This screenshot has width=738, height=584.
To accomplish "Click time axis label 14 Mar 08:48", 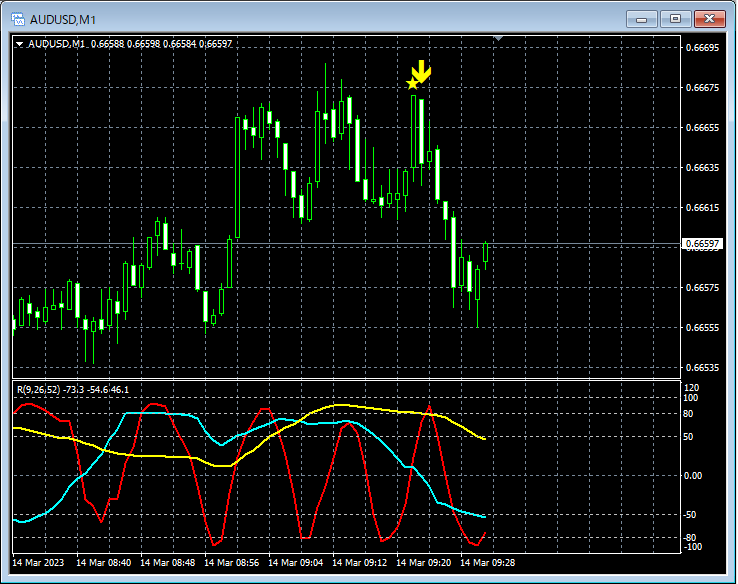I will tap(168, 562).
